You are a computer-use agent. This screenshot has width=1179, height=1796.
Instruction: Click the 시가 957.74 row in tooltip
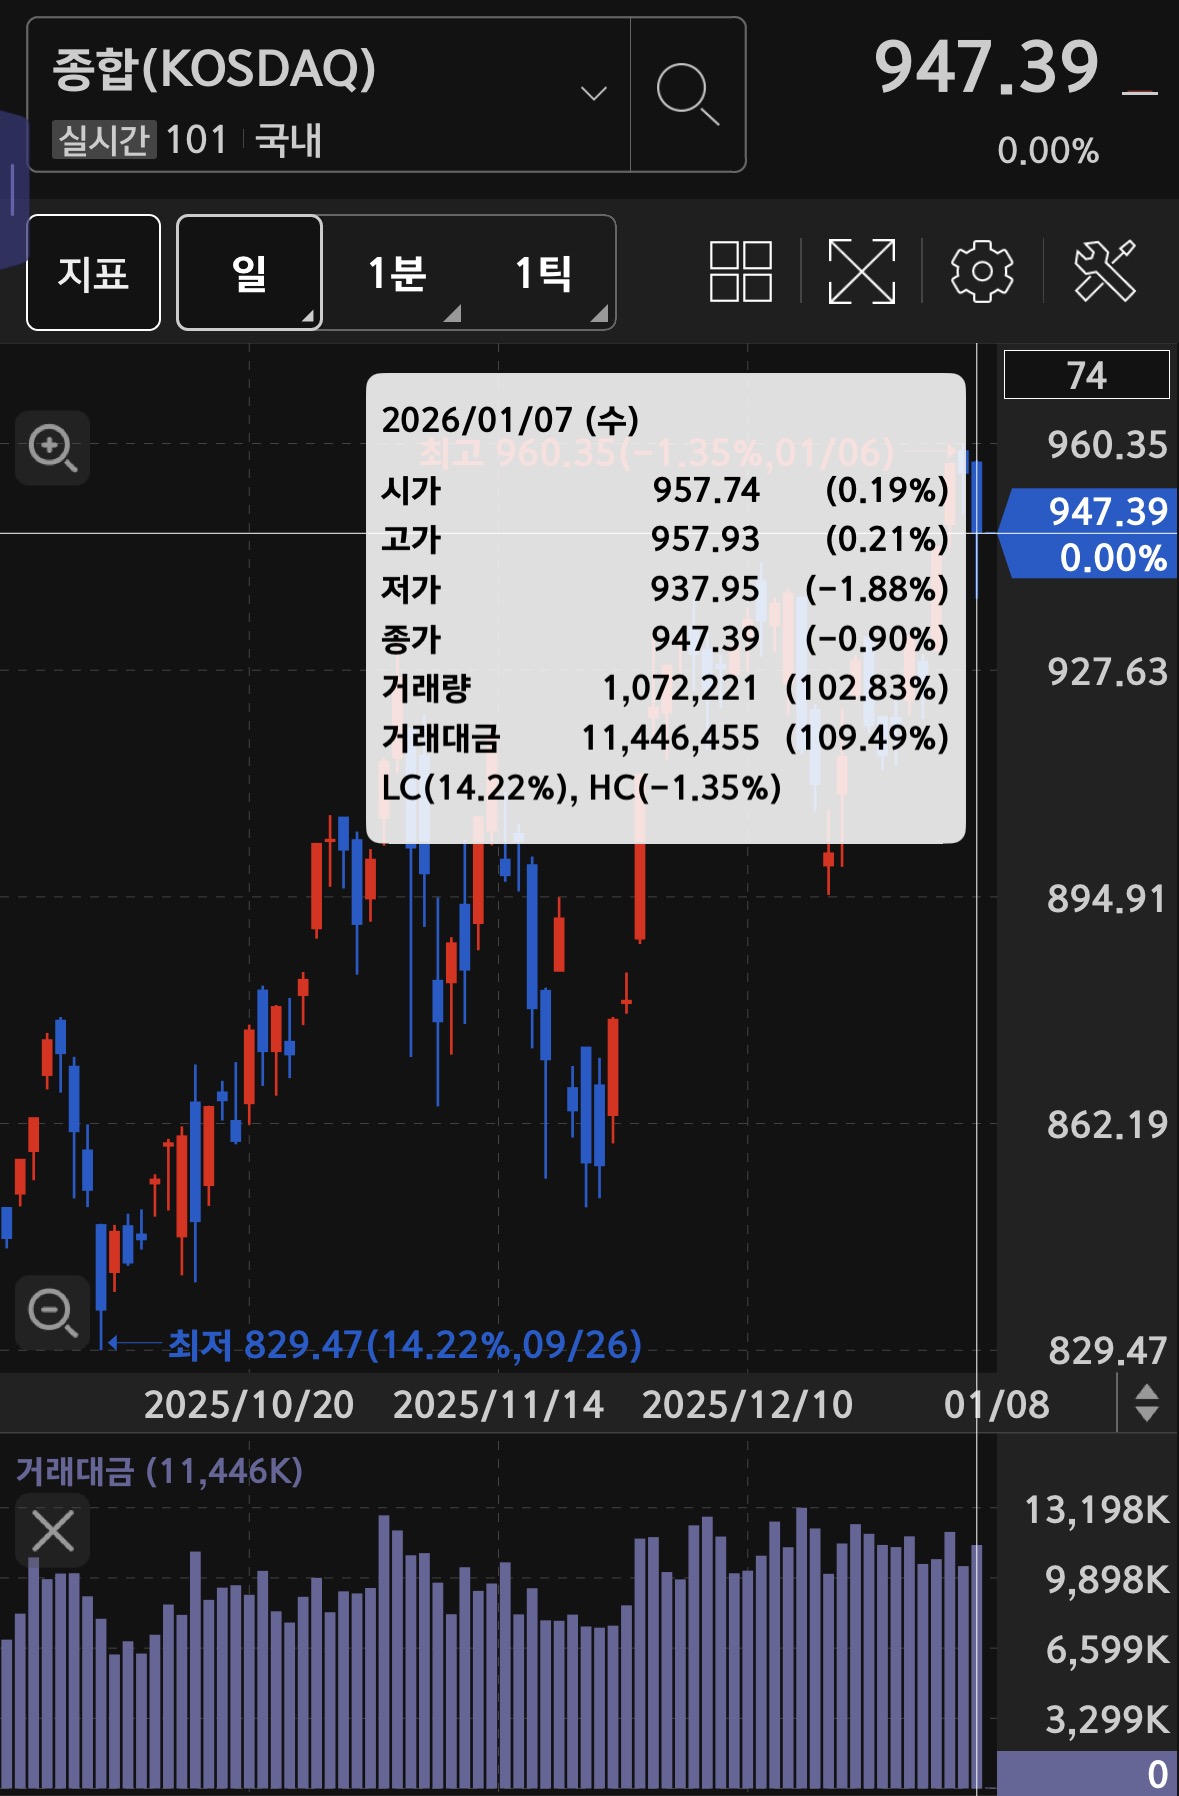pyautogui.click(x=665, y=490)
